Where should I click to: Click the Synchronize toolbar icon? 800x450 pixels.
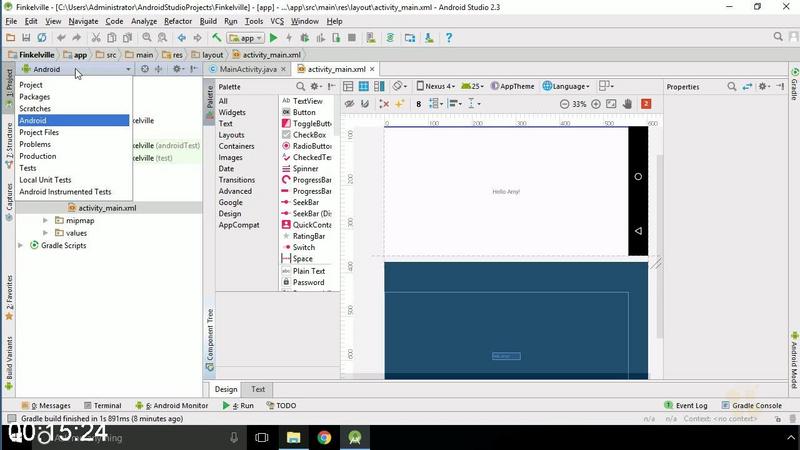click(42, 38)
